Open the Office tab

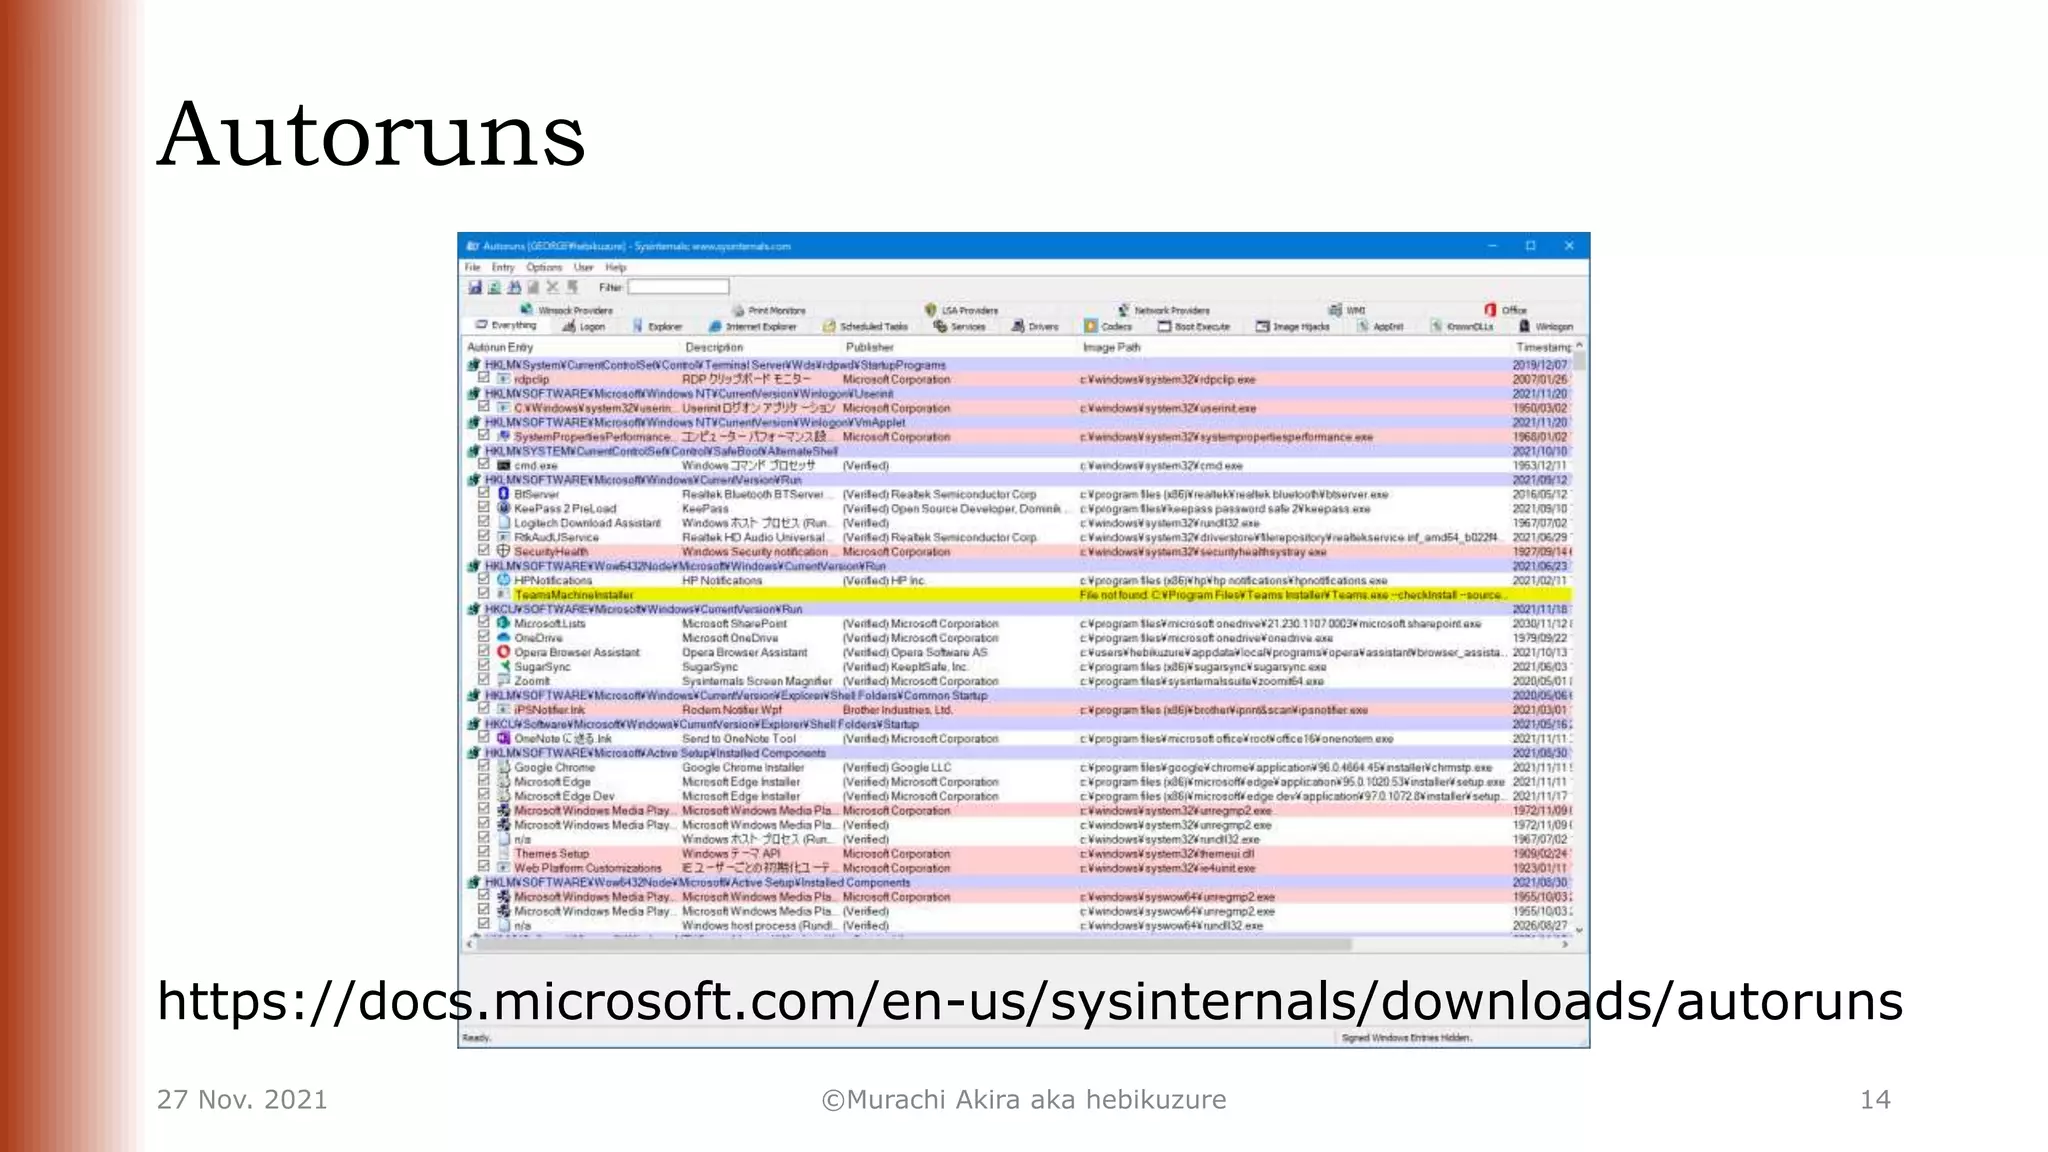[1505, 310]
